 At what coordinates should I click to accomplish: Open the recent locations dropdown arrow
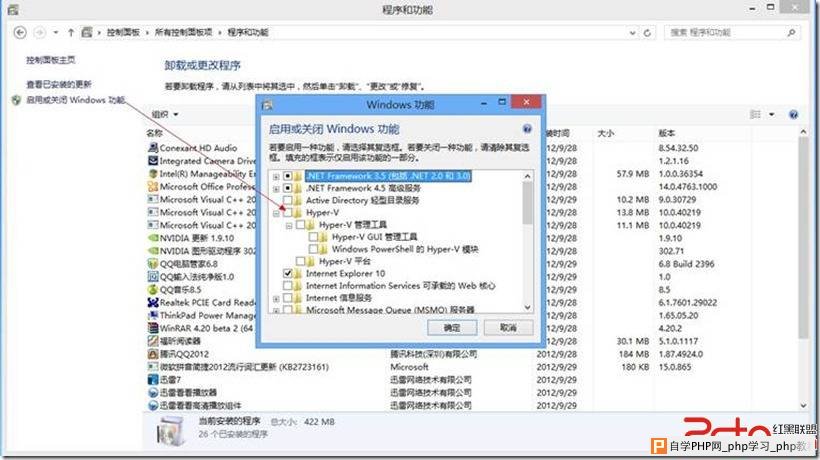tap(55, 32)
